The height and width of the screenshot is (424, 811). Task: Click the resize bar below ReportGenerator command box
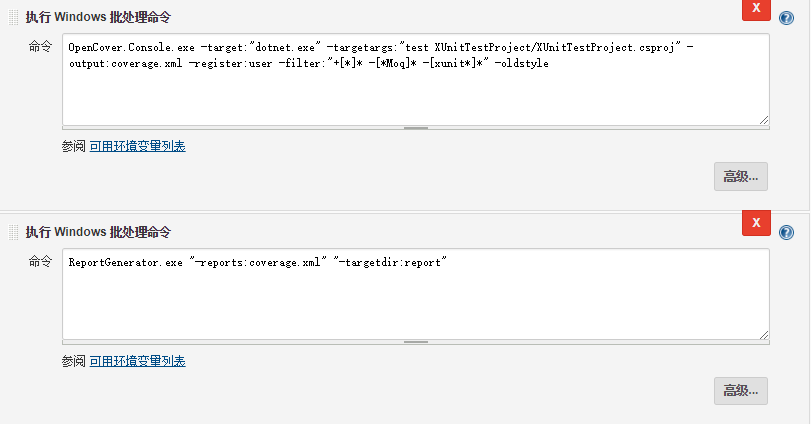416,342
